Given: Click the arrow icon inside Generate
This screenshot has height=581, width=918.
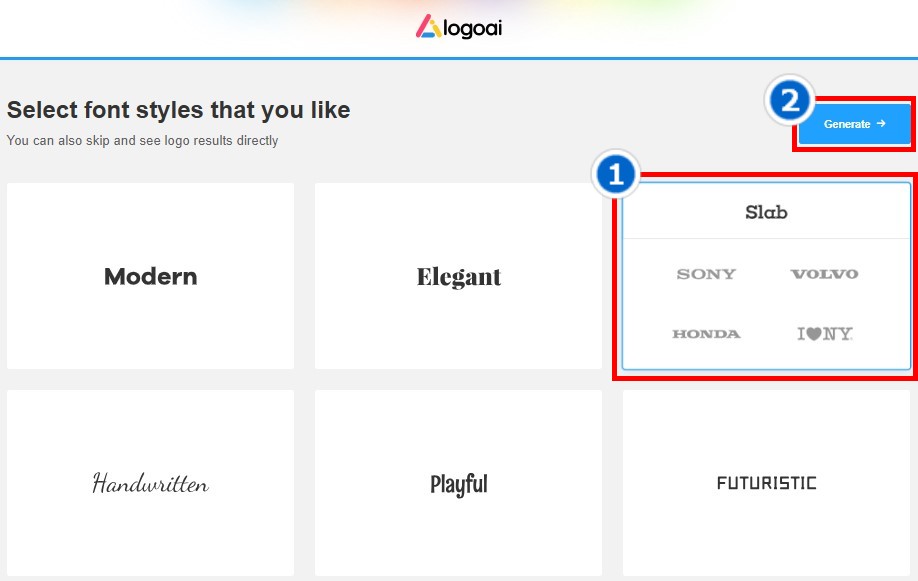Looking at the screenshot, I should click(x=881, y=124).
